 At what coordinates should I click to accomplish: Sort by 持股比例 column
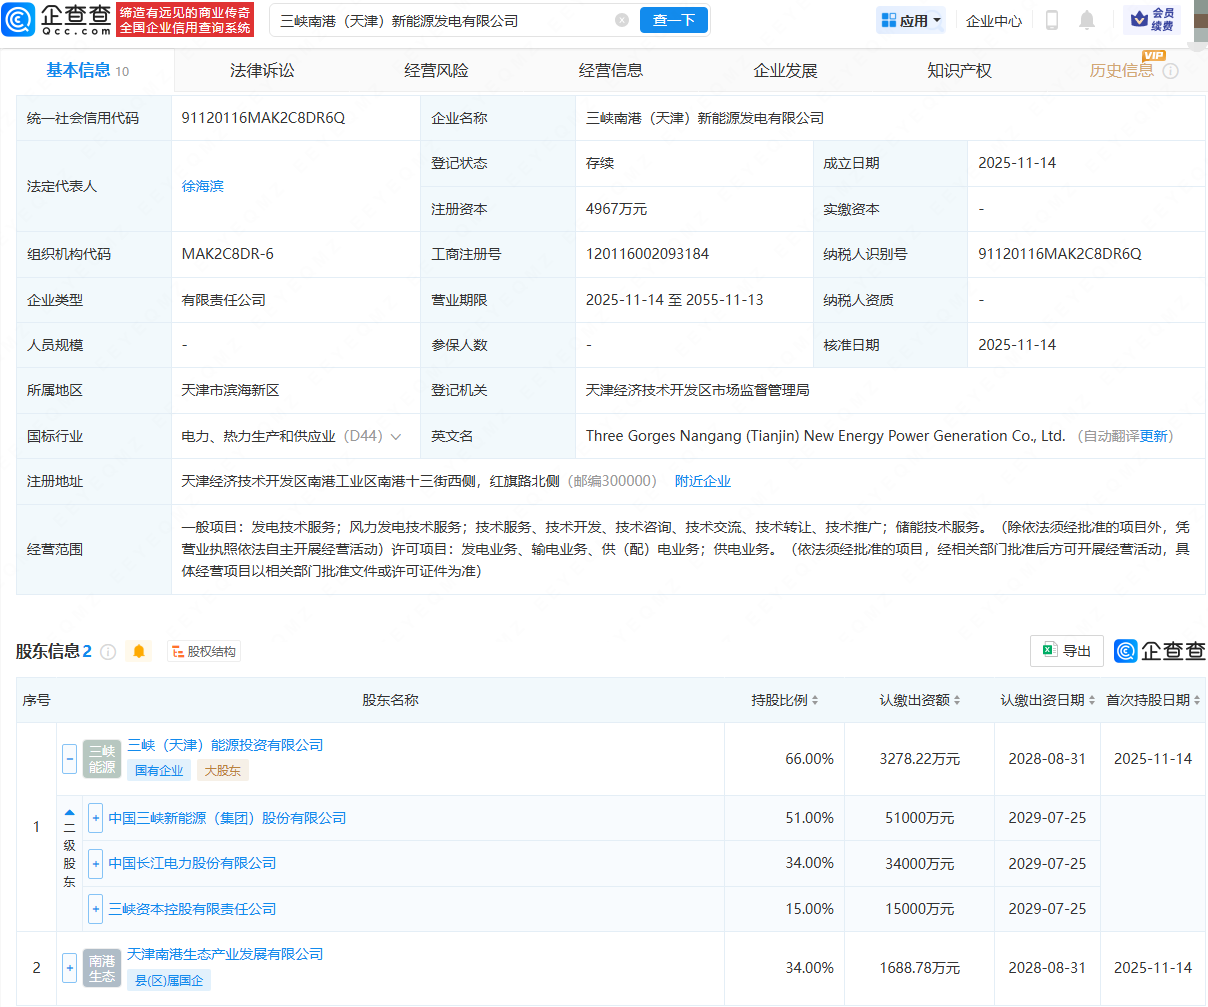pyautogui.click(x=785, y=700)
